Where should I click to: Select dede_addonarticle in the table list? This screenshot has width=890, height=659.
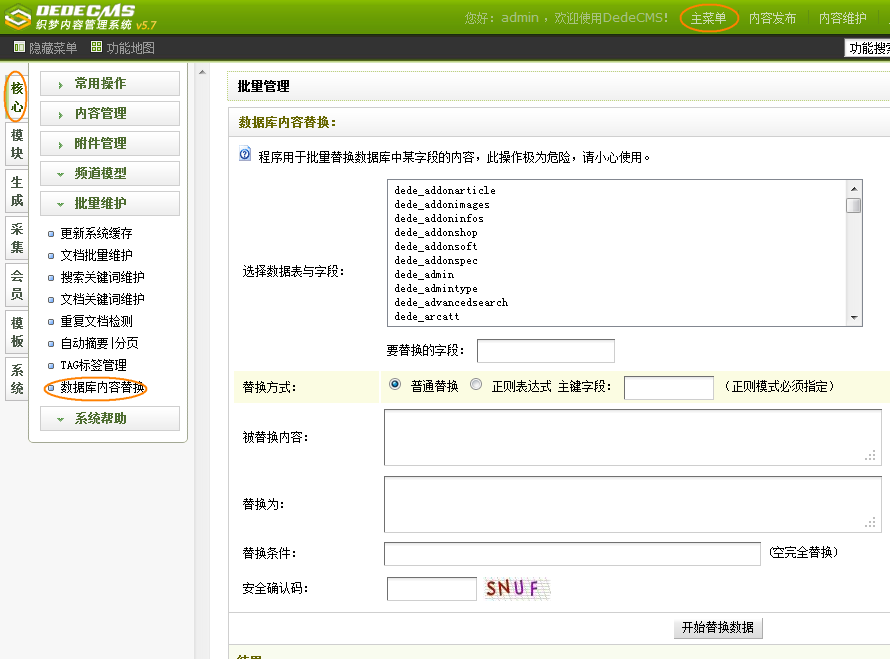tap(445, 190)
